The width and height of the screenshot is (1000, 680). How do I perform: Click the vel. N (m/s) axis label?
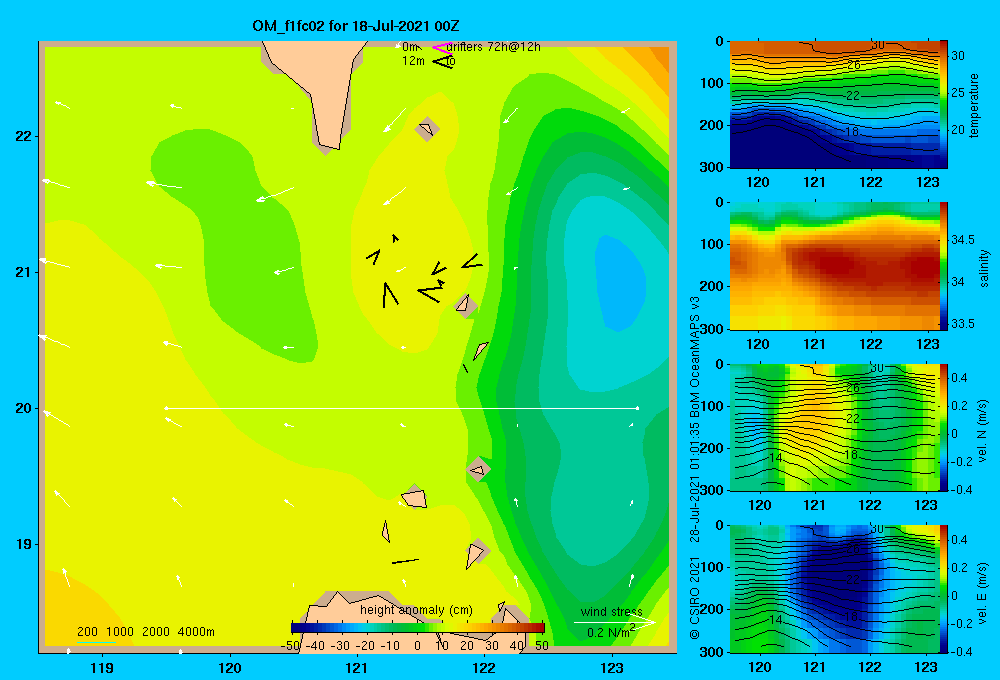click(x=983, y=431)
